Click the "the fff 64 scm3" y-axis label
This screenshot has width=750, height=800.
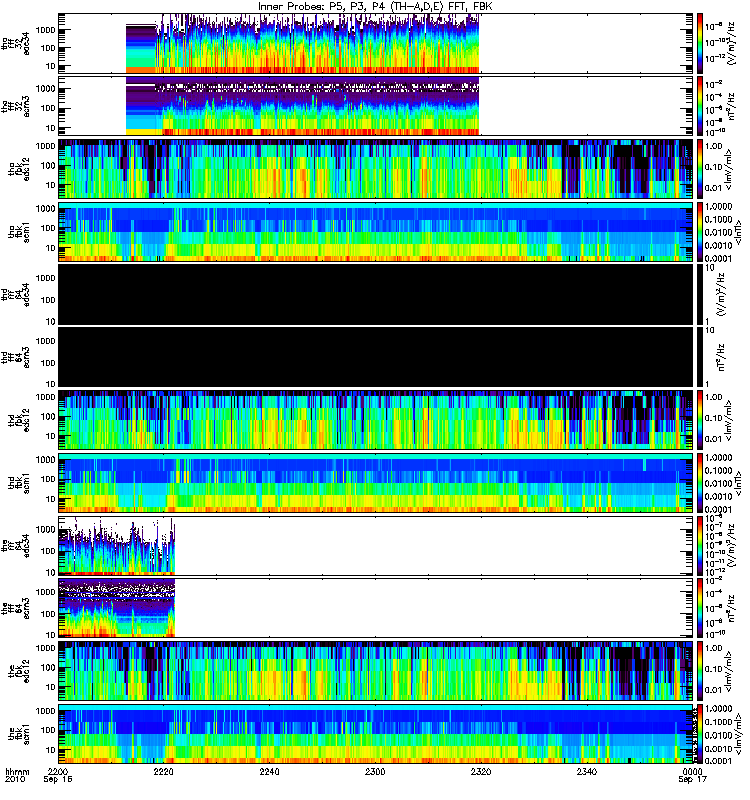pyautogui.click(x=15, y=608)
